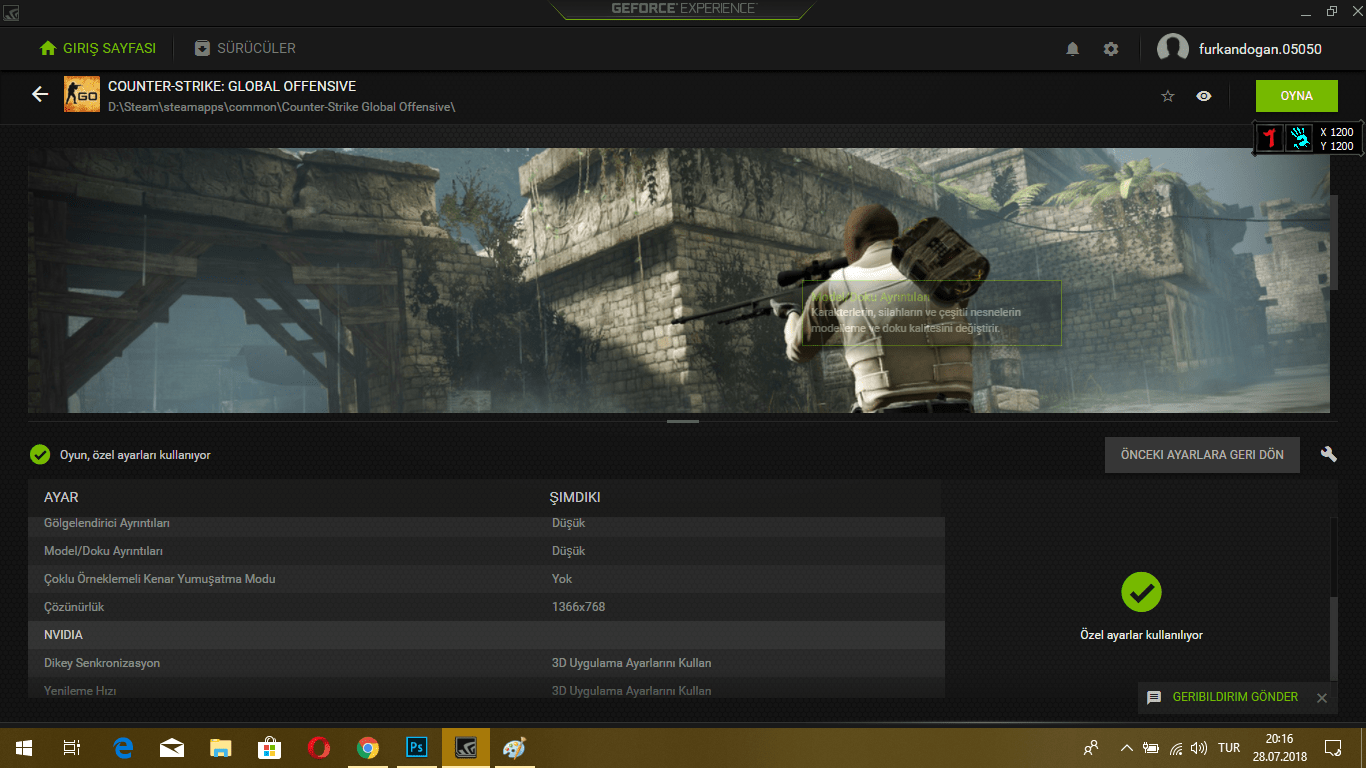Screen dimensions: 1366x768
Task: Click the user profile avatar
Action: pyautogui.click(x=1173, y=48)
